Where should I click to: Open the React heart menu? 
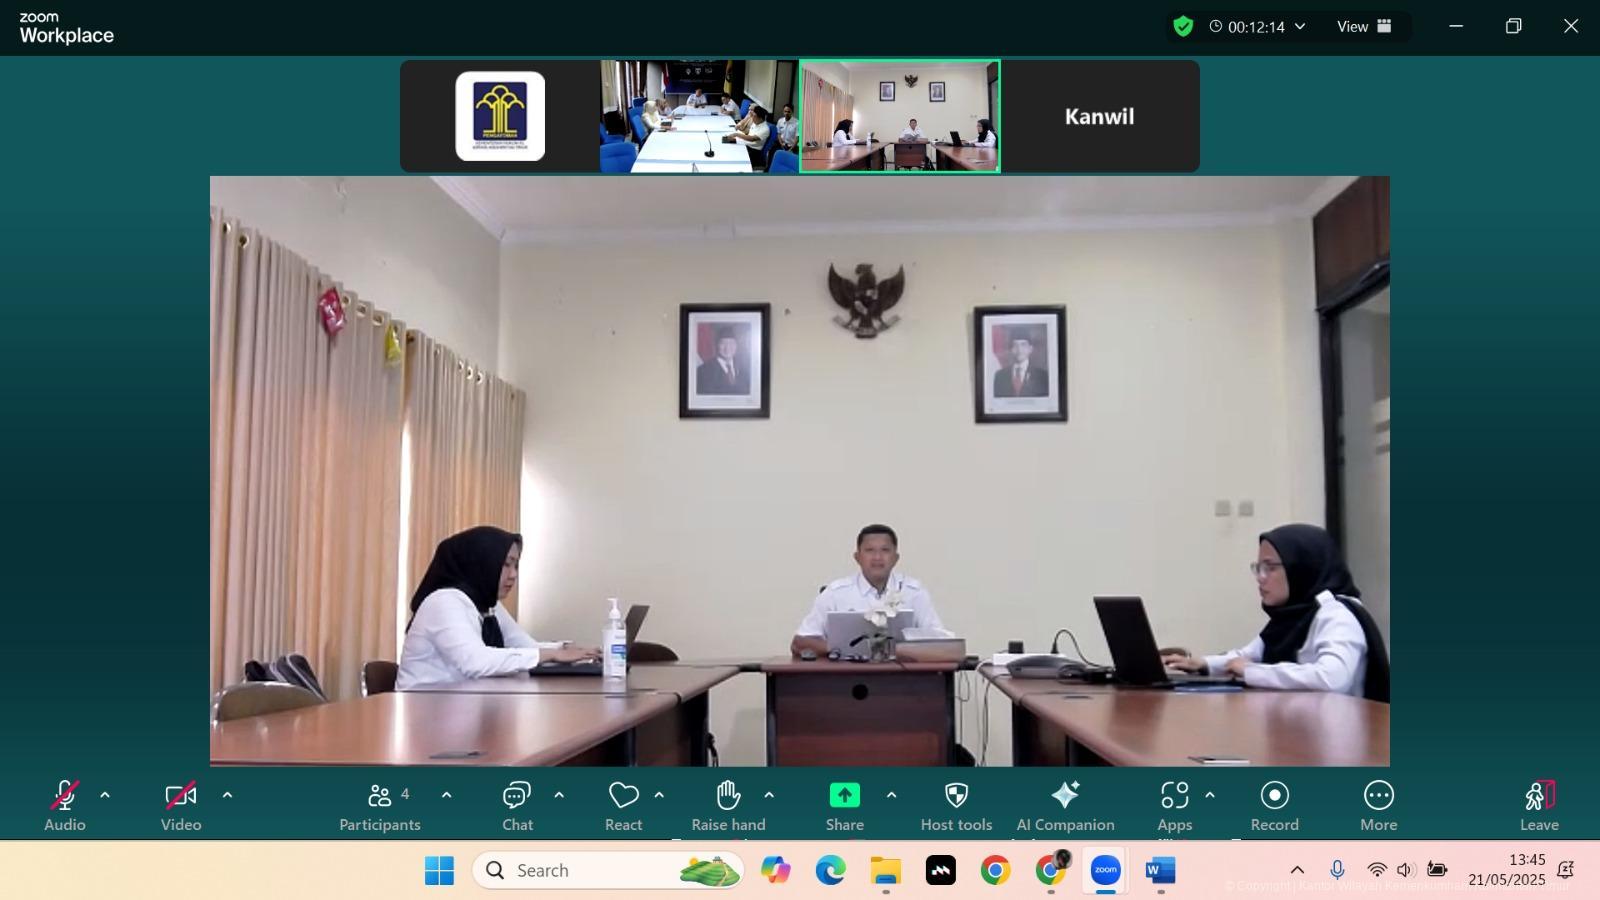(x=624, y=806)
